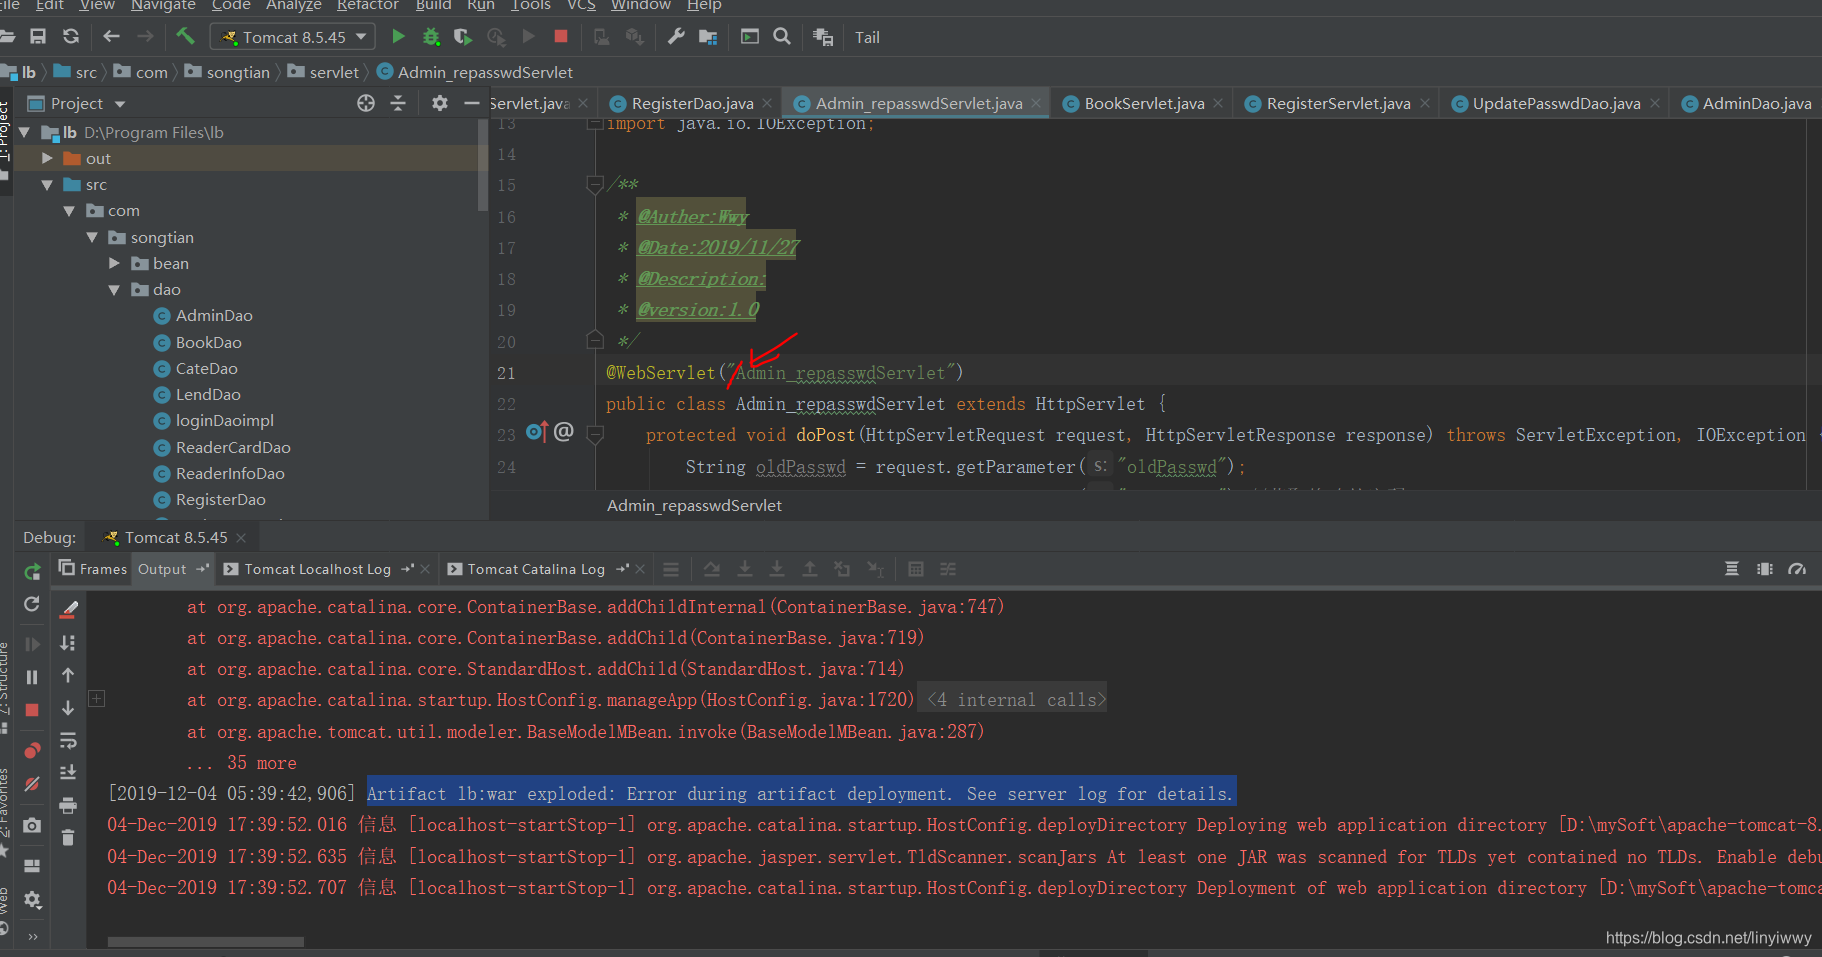
Task: Click the doPost override gutter icon
Action: 536,432
